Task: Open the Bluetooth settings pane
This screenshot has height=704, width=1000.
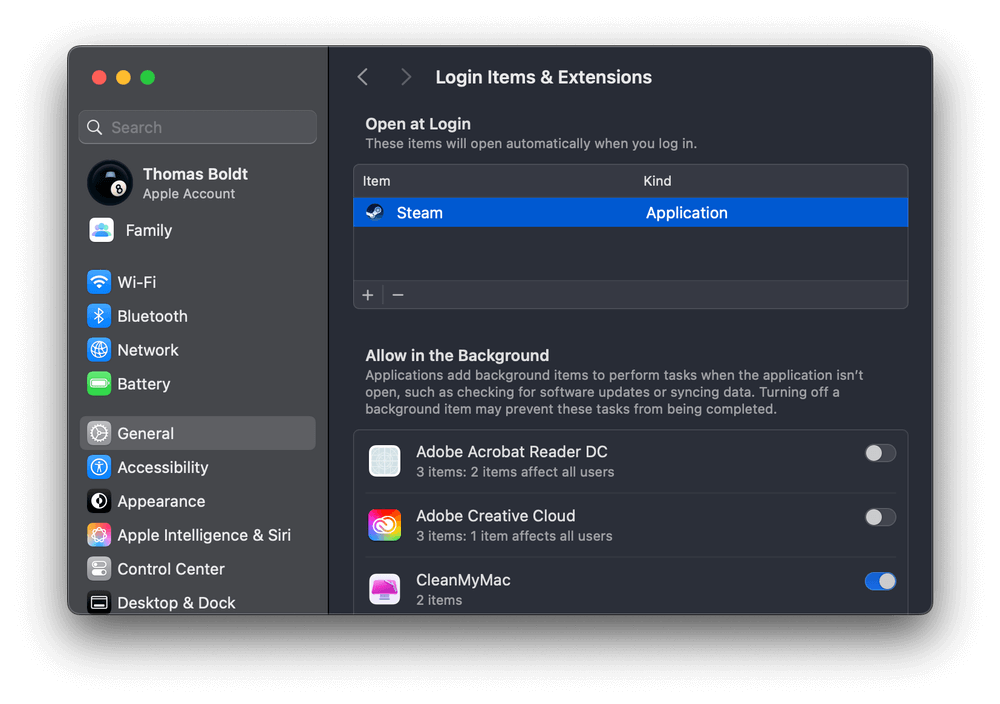Action: click(x=198, y=316)
